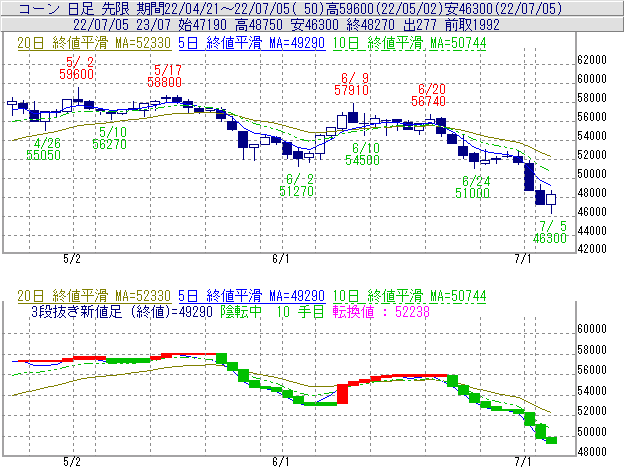
Task: Click the lower 5日 終値平滑 MA=49290 legend
Action: click(x=252, y=296)
